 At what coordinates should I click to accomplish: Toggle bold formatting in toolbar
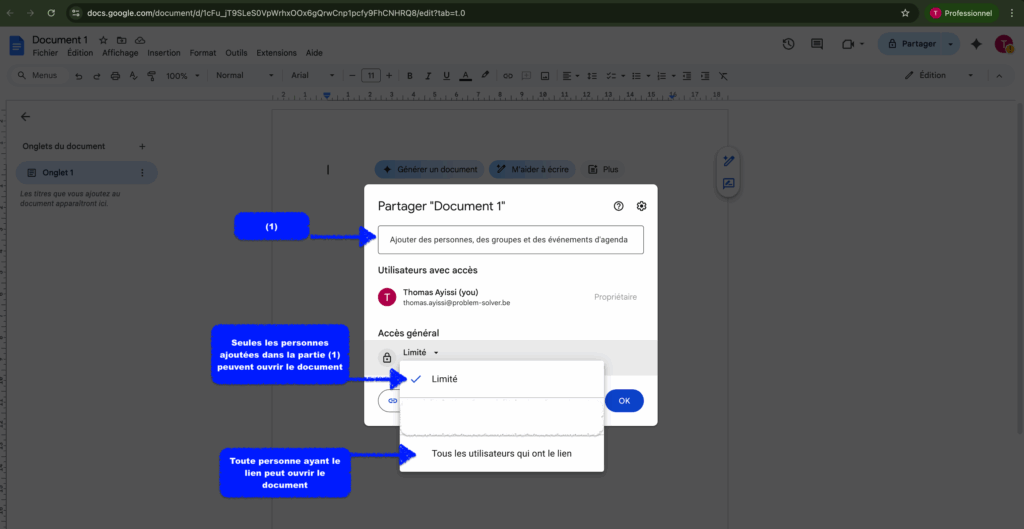(x=408, y=75)
